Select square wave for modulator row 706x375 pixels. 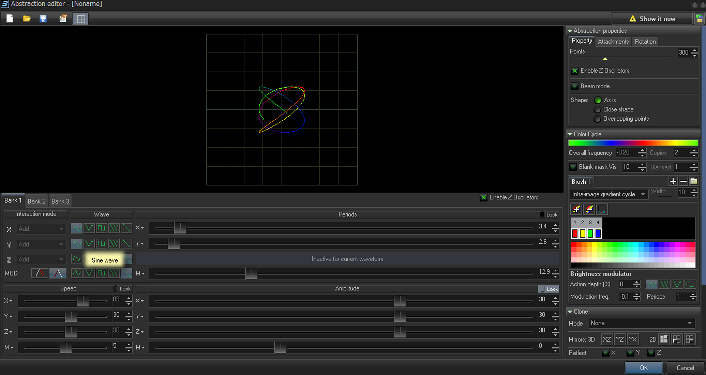pos(102,273)
